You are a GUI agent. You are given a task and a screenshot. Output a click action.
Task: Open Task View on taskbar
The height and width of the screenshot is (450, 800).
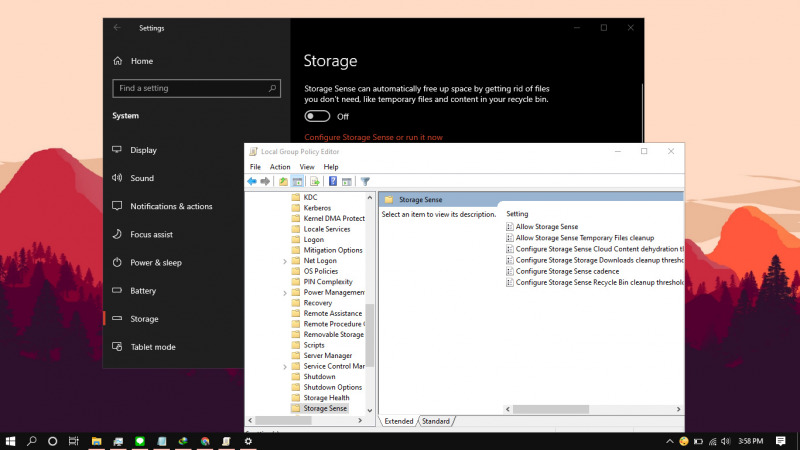click(74, 441)
